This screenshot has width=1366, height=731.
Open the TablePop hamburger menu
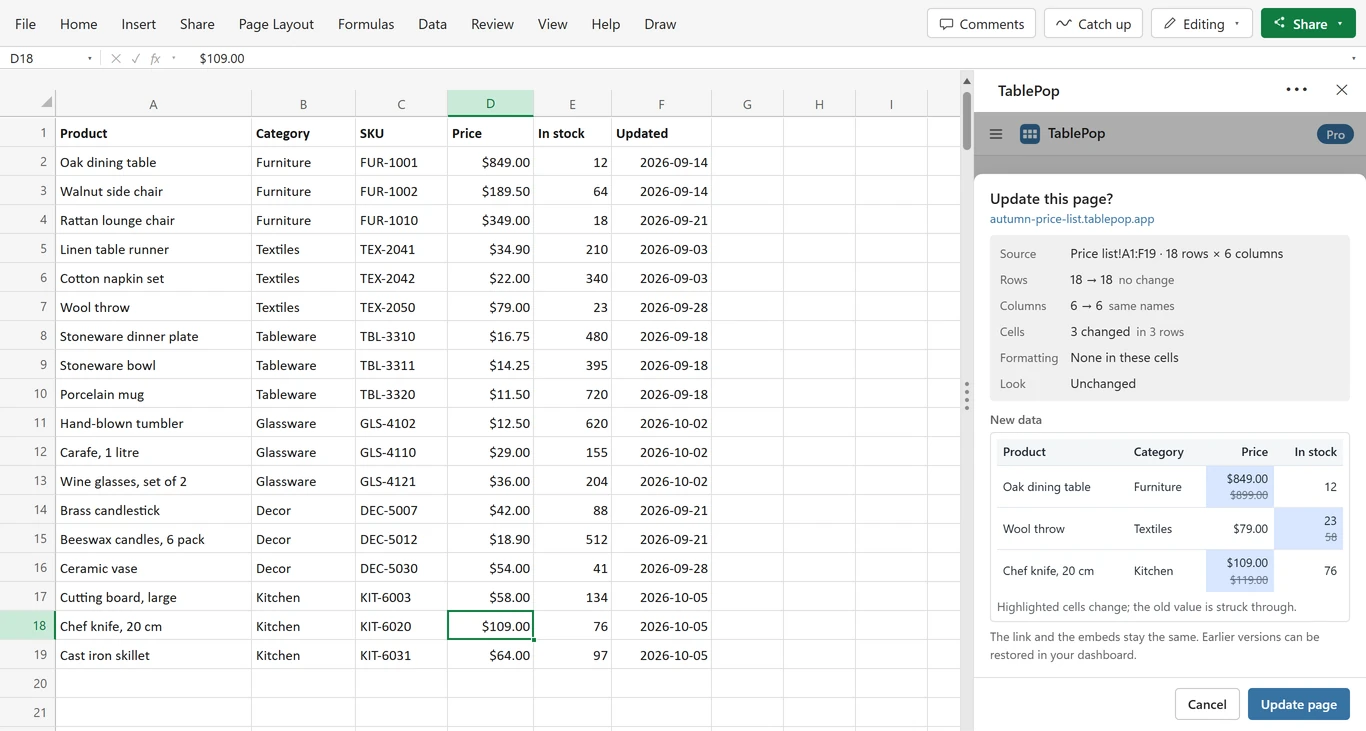pos(996,134)
